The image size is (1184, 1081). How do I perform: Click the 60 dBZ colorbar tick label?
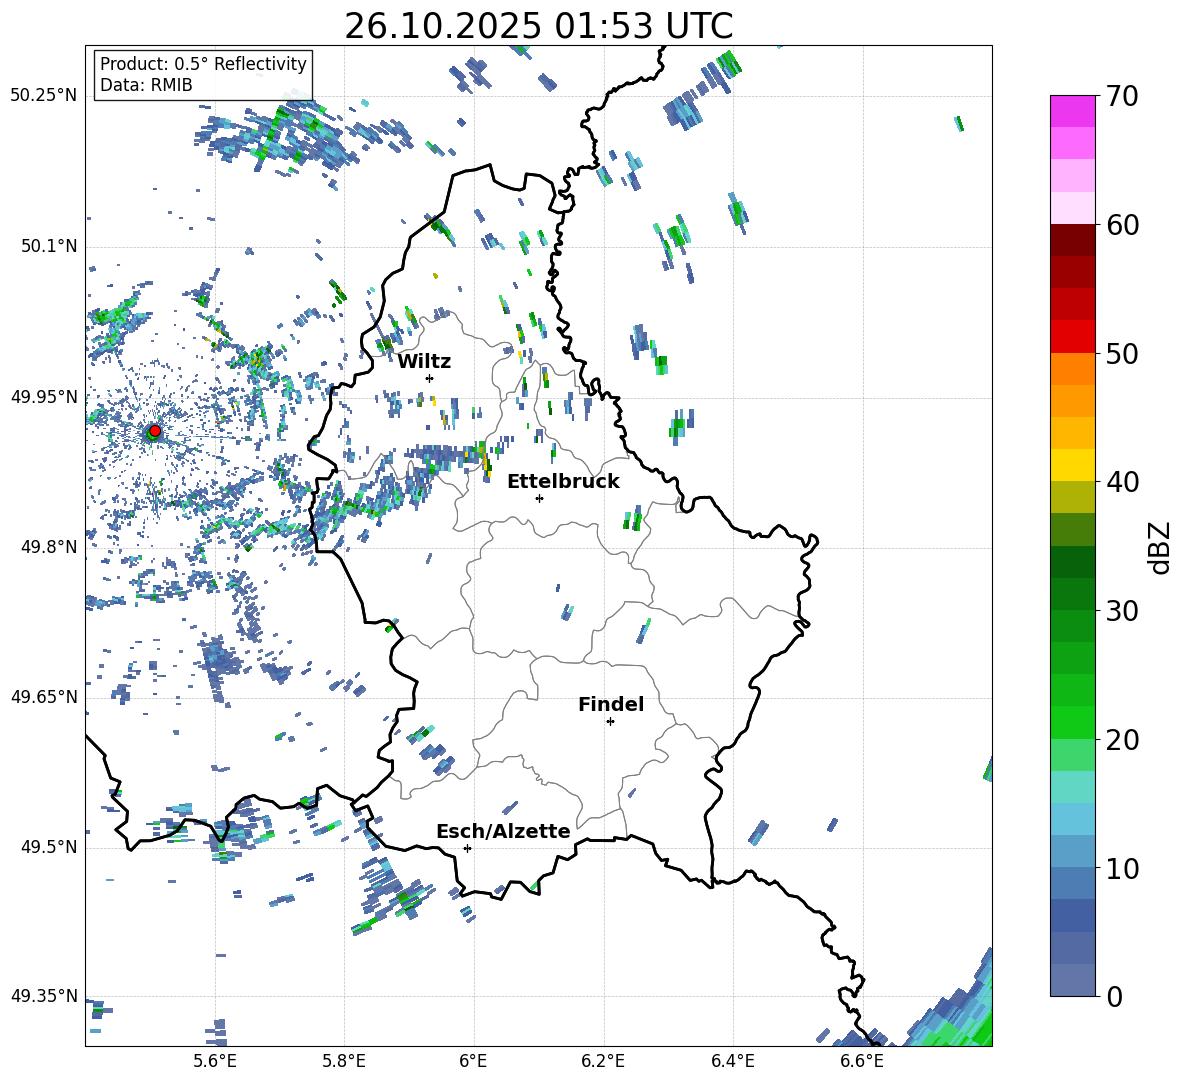pyautogui.click(x=1122, y=225)
